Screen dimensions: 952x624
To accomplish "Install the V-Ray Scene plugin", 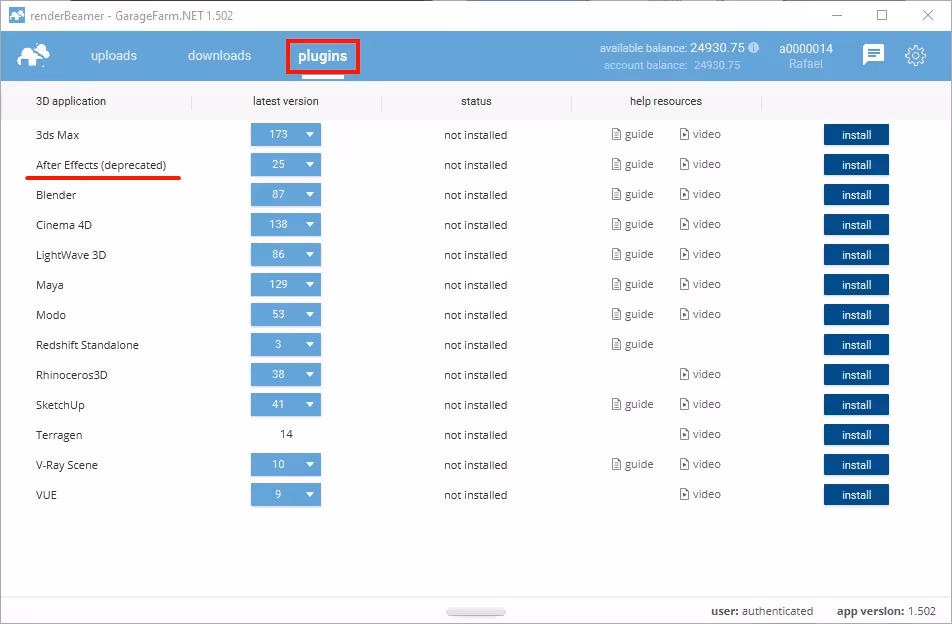I will (x=856, y=465).
